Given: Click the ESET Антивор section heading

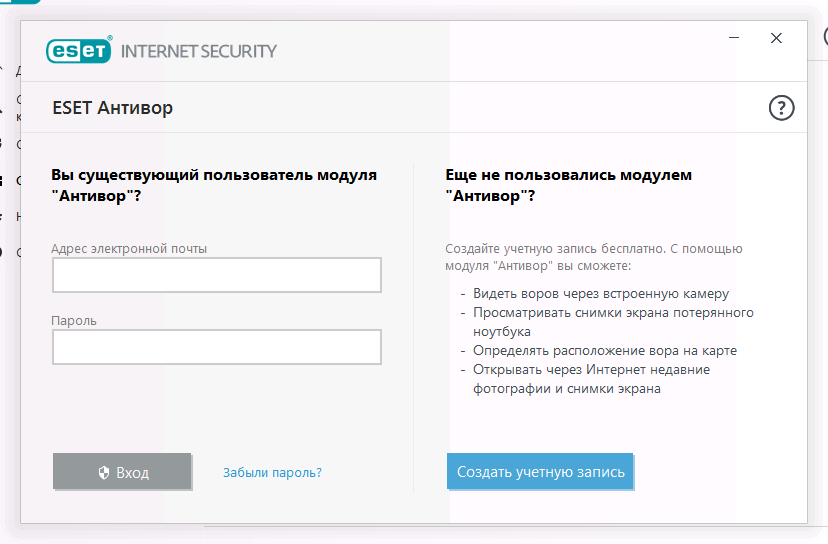Looking at the screenshot, I should point(112,108).
